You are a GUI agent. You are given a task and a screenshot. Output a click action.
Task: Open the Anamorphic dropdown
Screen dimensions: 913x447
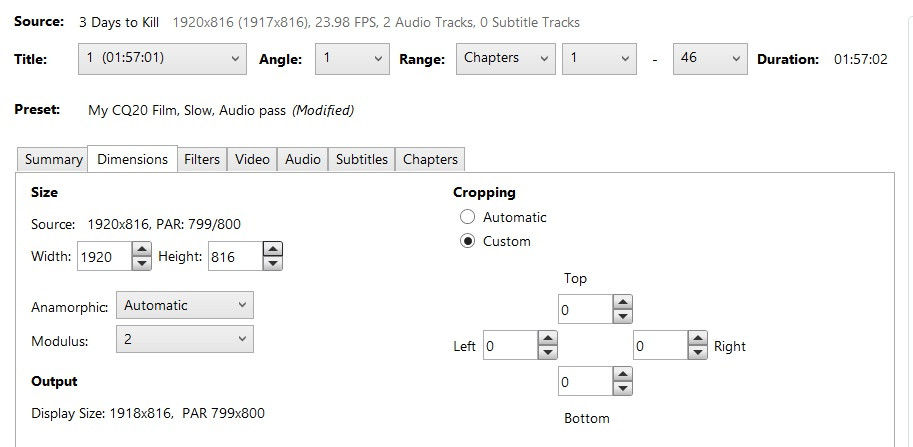(185, 306)
